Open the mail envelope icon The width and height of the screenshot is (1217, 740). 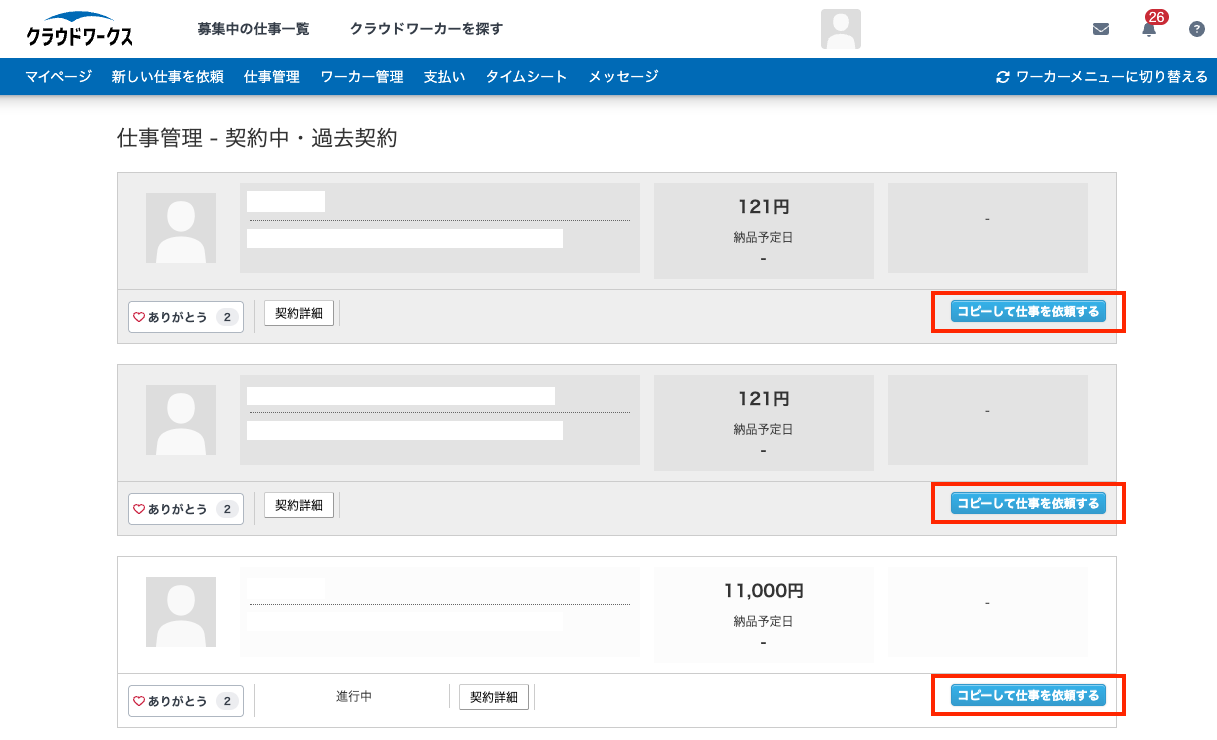tap(1101, 29)
